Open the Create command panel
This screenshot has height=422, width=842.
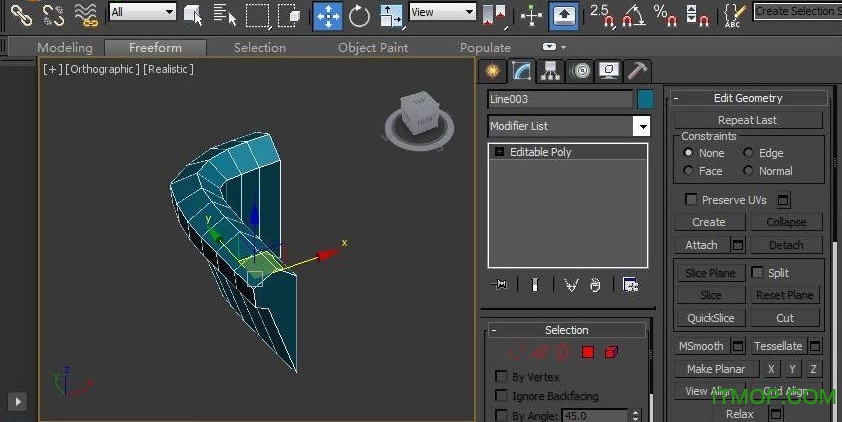click(492, 71)
